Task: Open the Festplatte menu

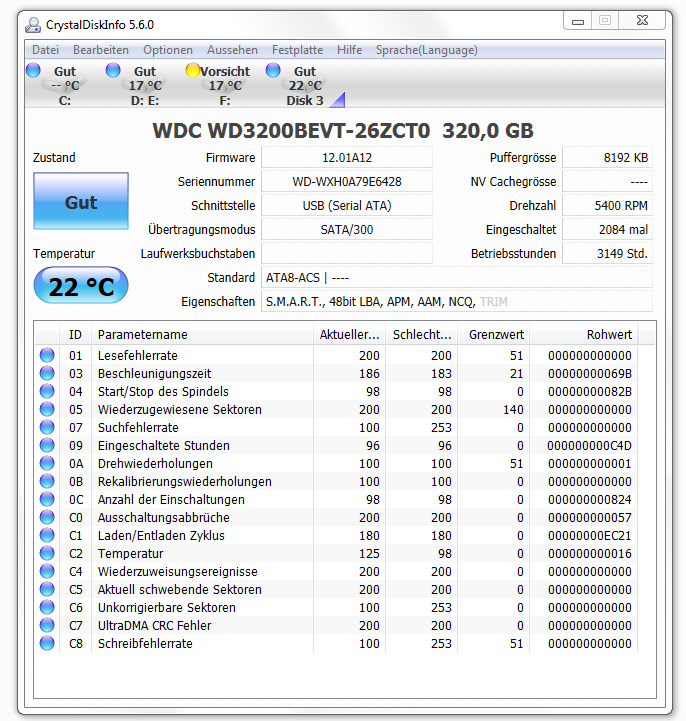Action: coord(297,50)
